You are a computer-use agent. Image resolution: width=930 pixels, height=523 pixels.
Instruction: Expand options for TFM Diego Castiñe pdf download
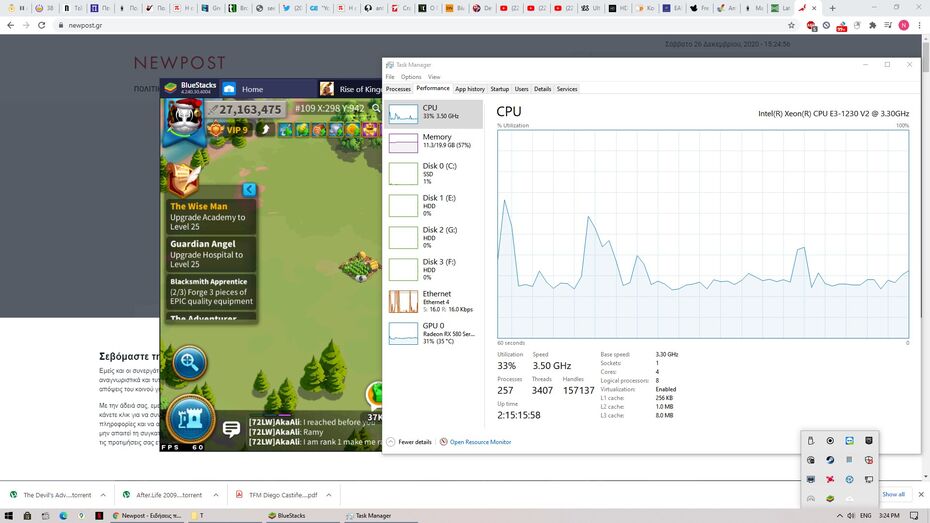[329, 495]
